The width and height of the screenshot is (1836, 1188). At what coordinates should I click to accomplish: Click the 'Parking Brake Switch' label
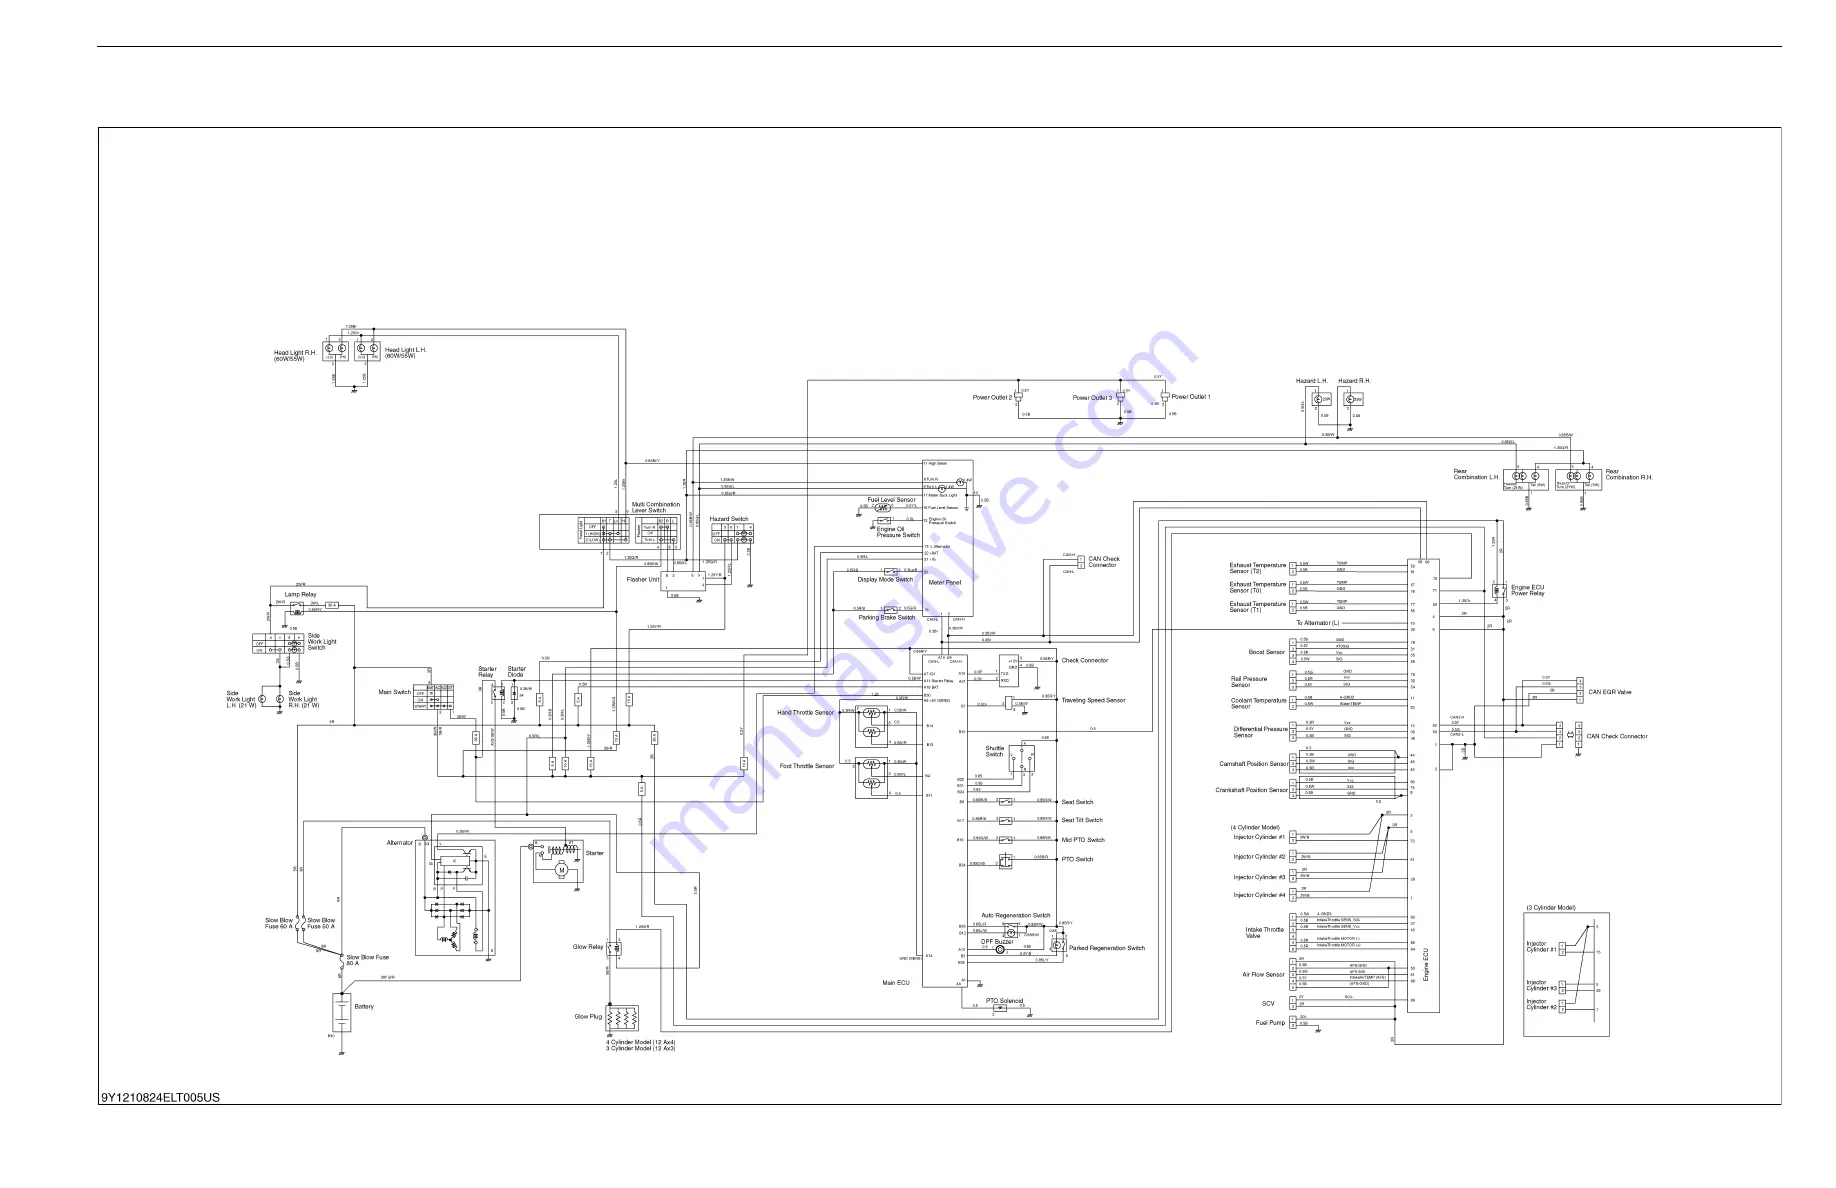887,617
